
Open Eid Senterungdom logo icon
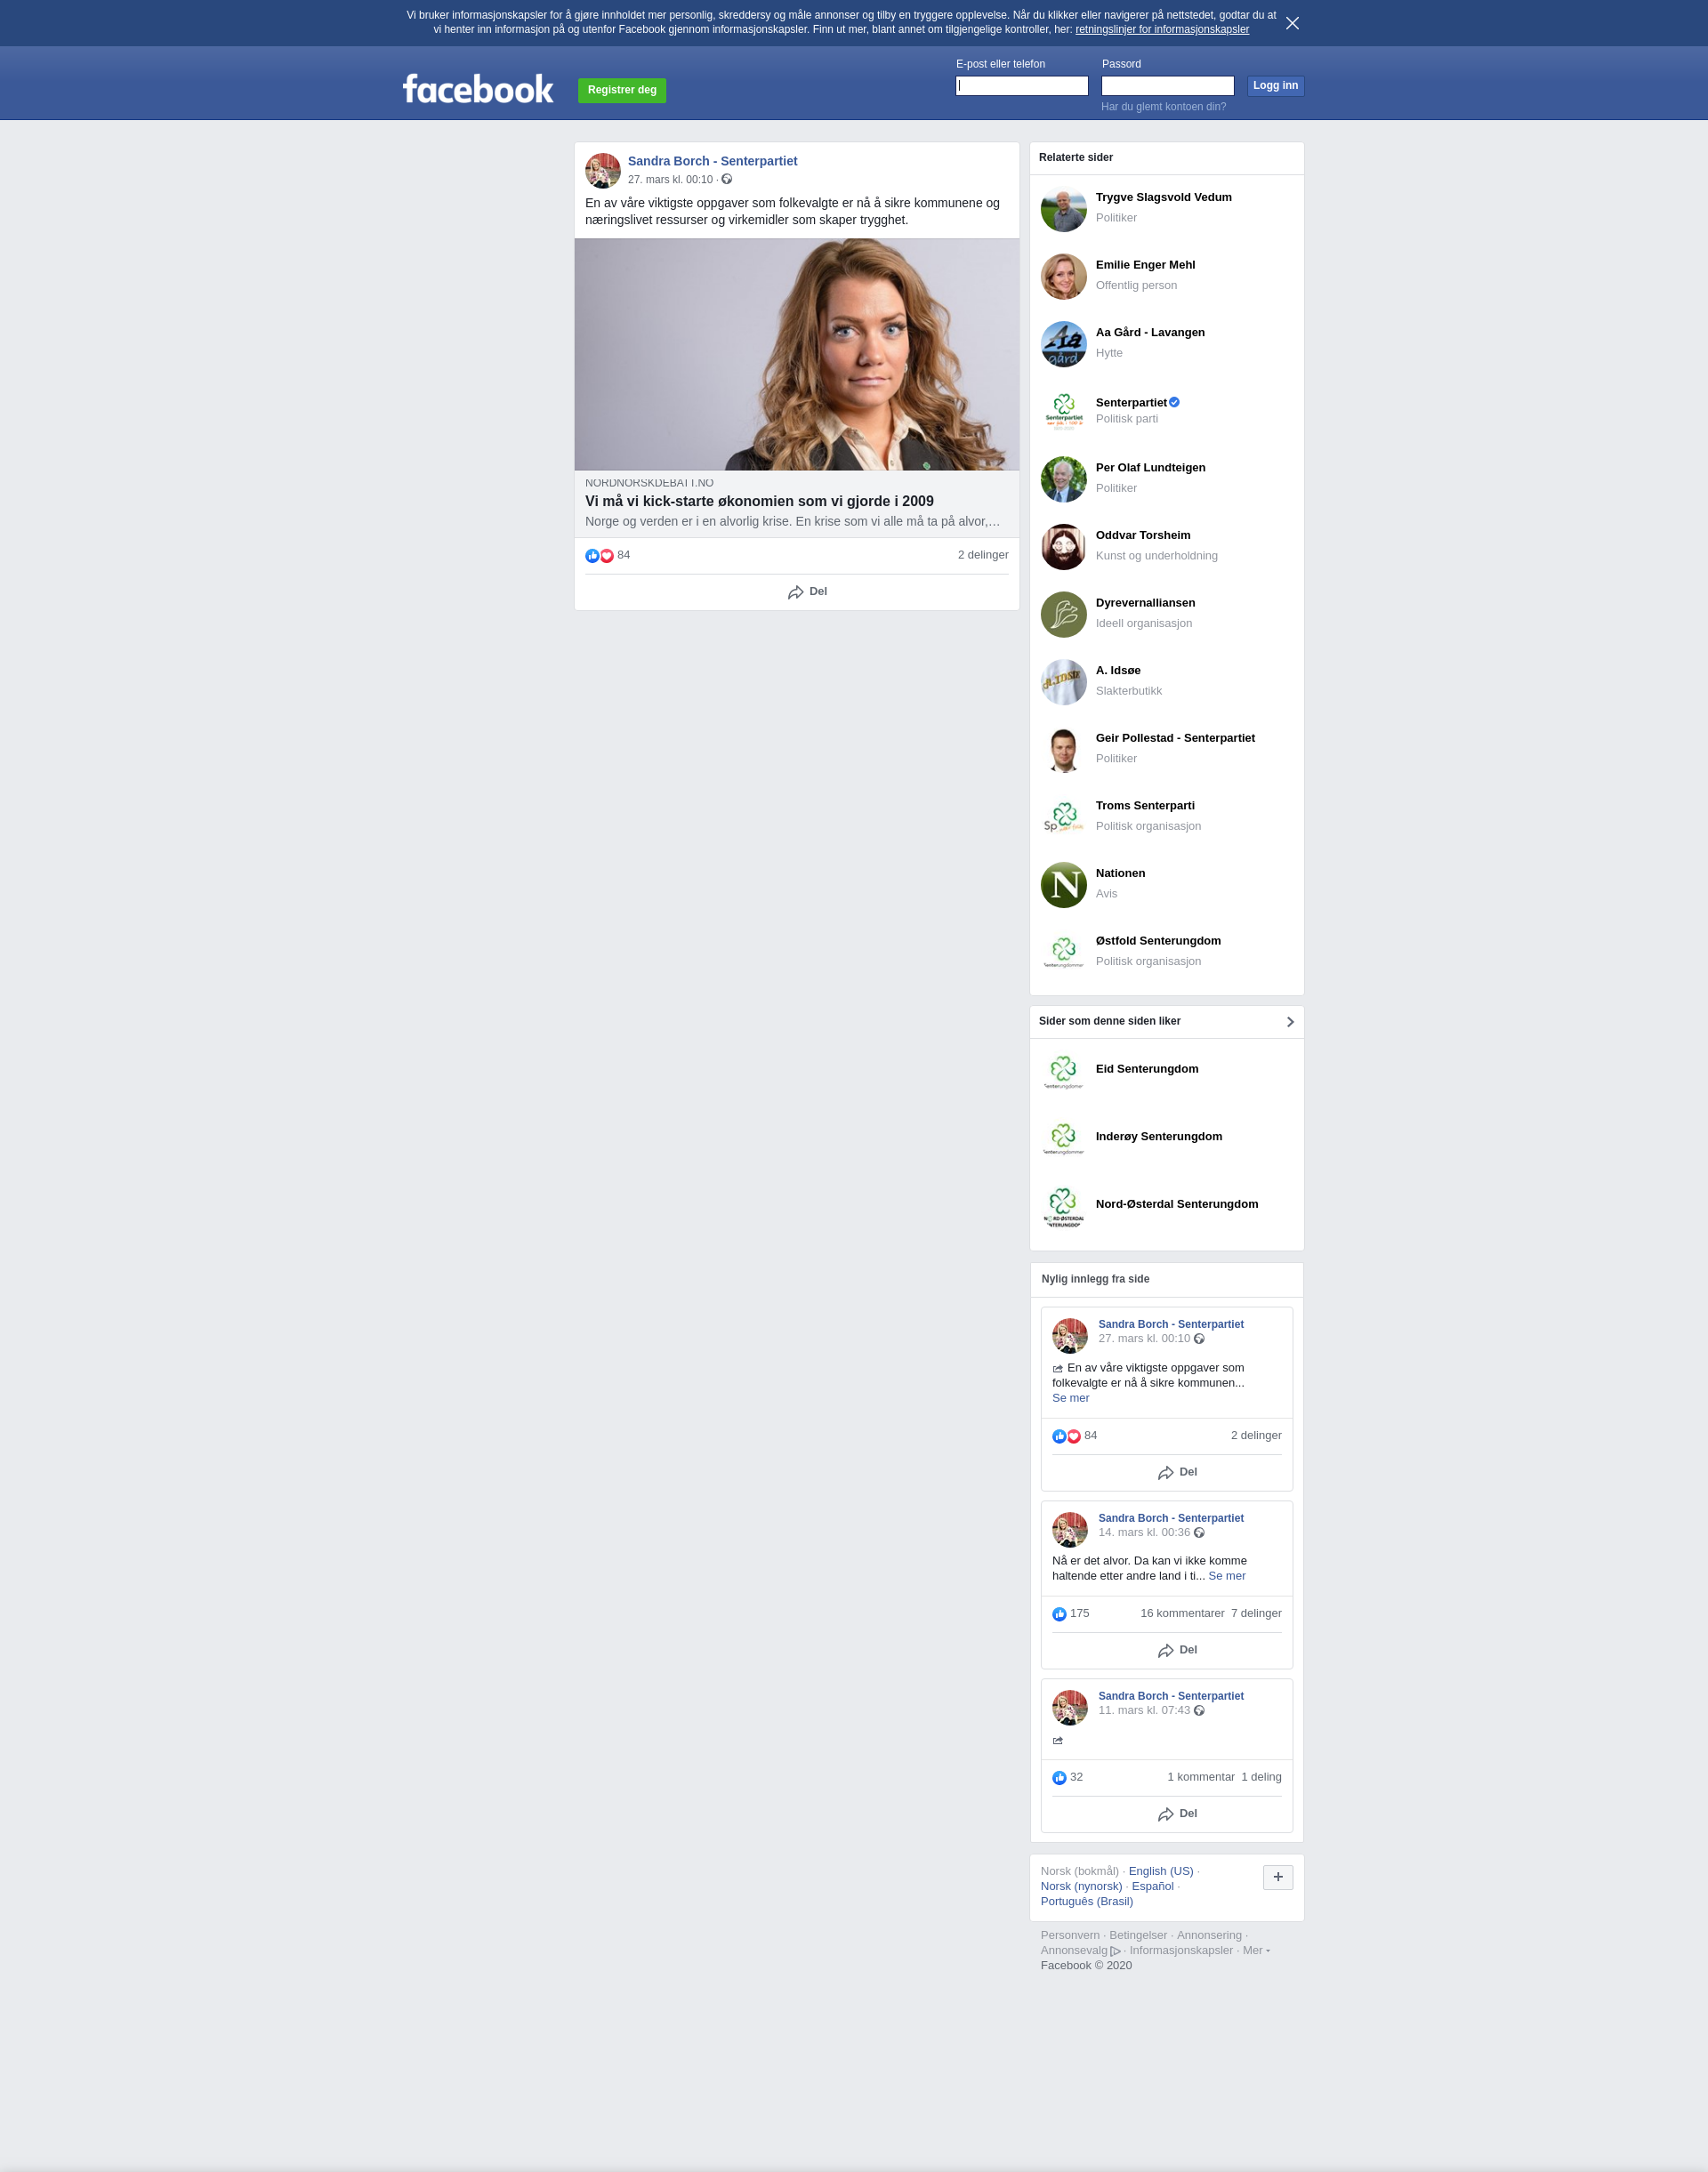(1063, 1071)
